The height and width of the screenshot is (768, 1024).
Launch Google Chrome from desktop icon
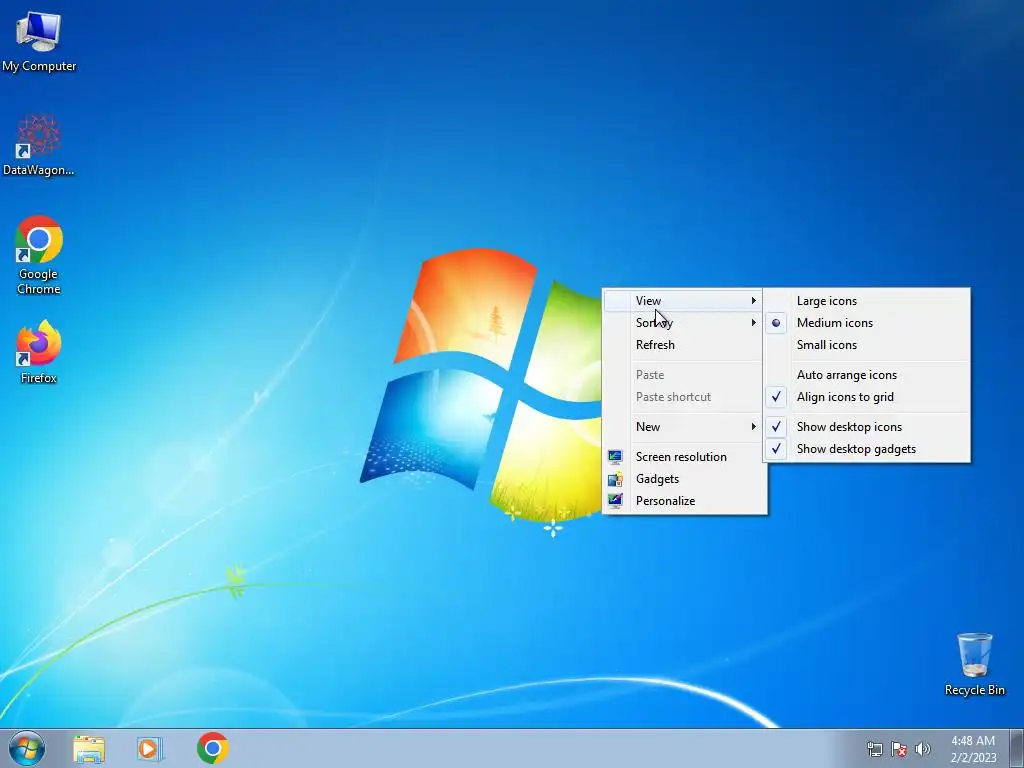[39, 255]
